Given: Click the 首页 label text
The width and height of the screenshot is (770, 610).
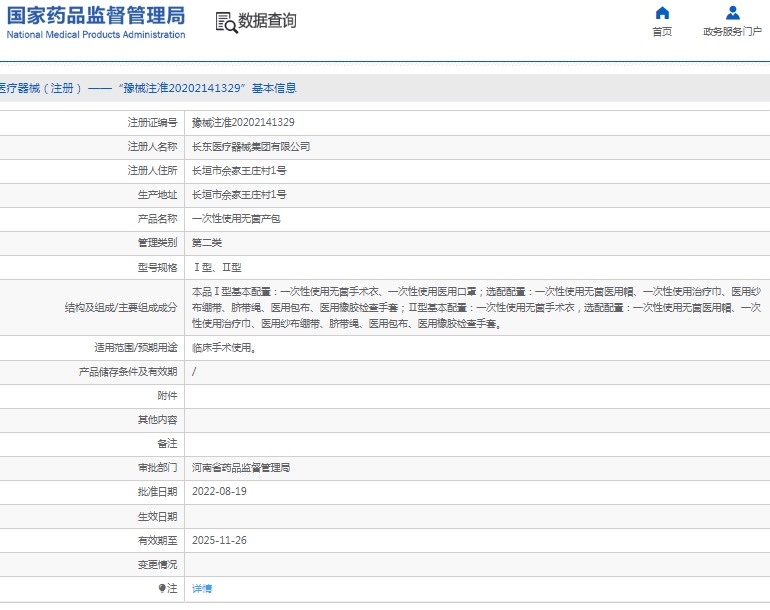Looking at the screenshot, I should click(662, 32).
